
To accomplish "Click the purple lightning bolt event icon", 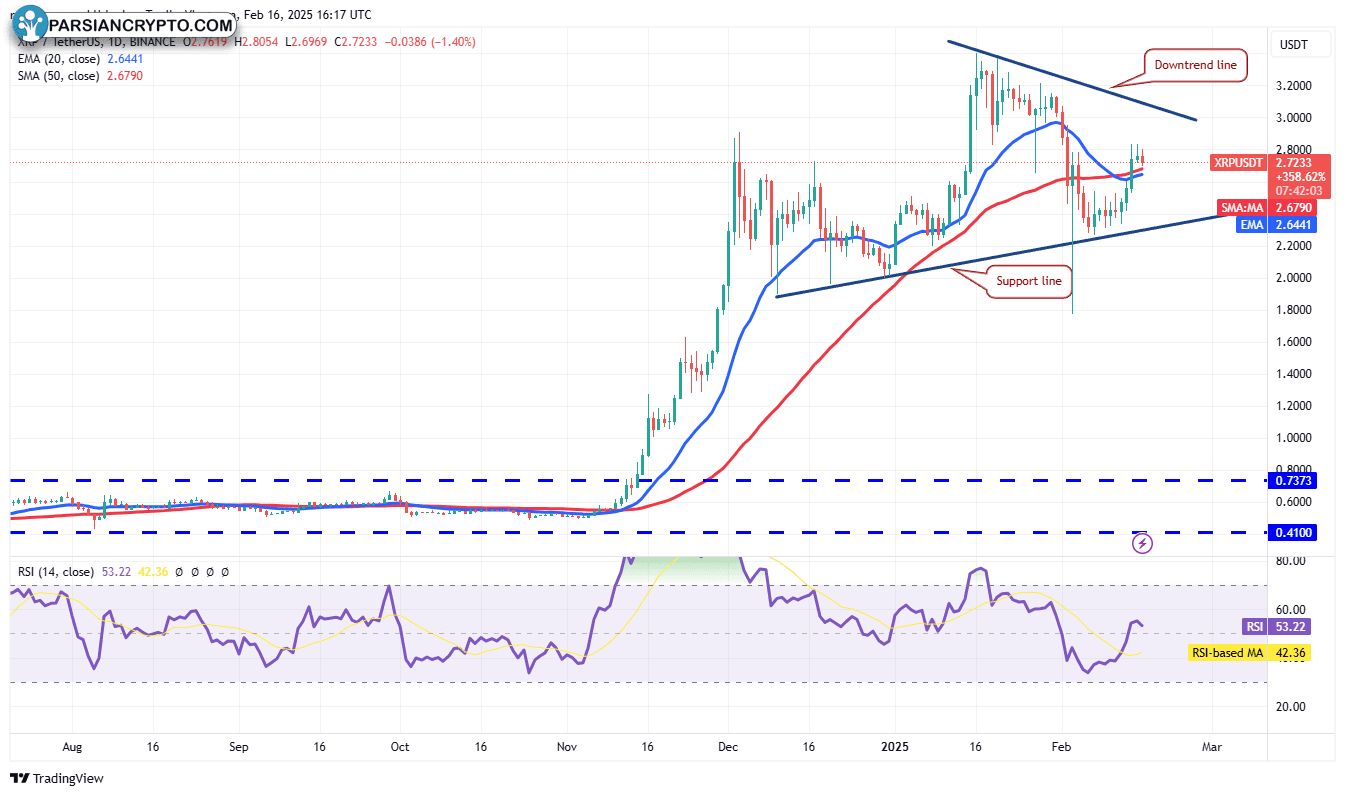I will pos(1143,543).
